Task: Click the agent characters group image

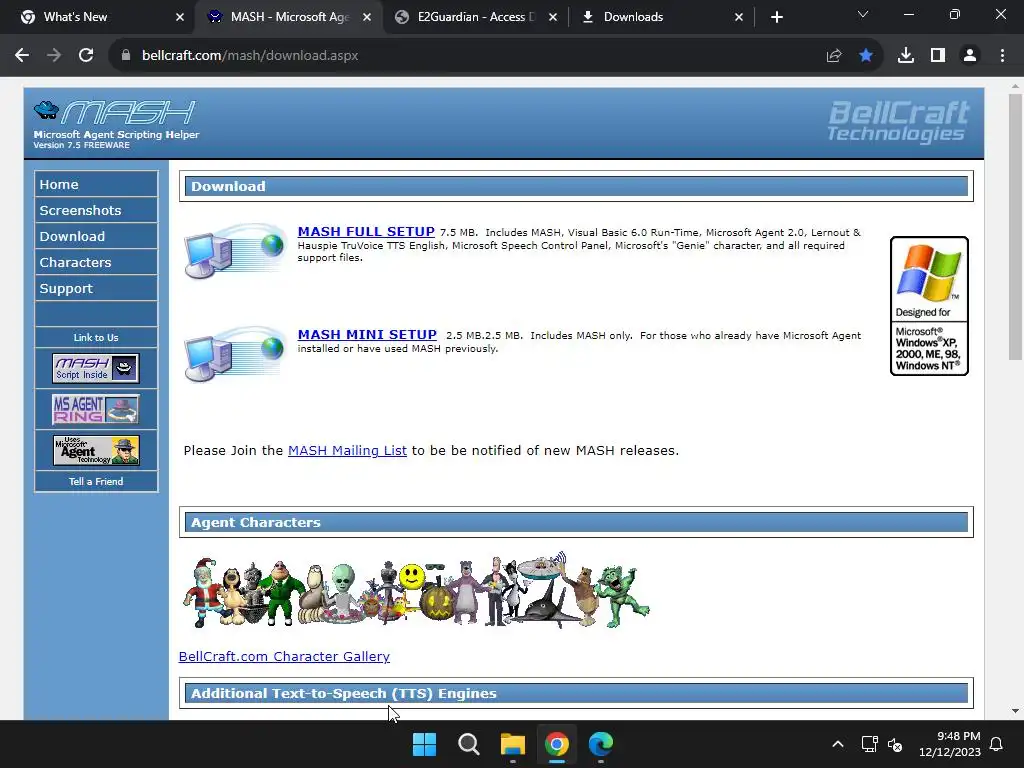Action: 416,591
